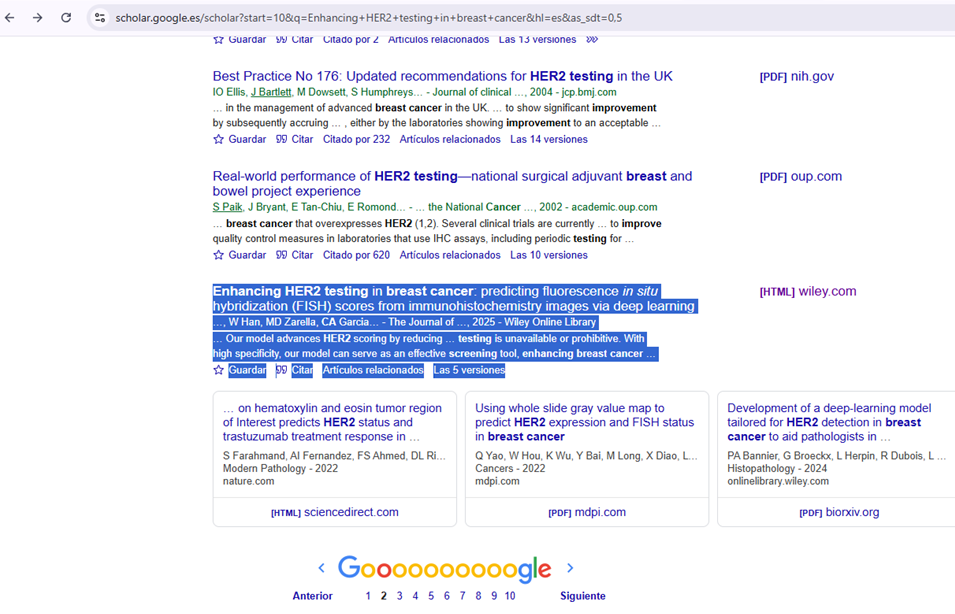Show Las 14 versiones
955x614 pixels.
point(549,139)
